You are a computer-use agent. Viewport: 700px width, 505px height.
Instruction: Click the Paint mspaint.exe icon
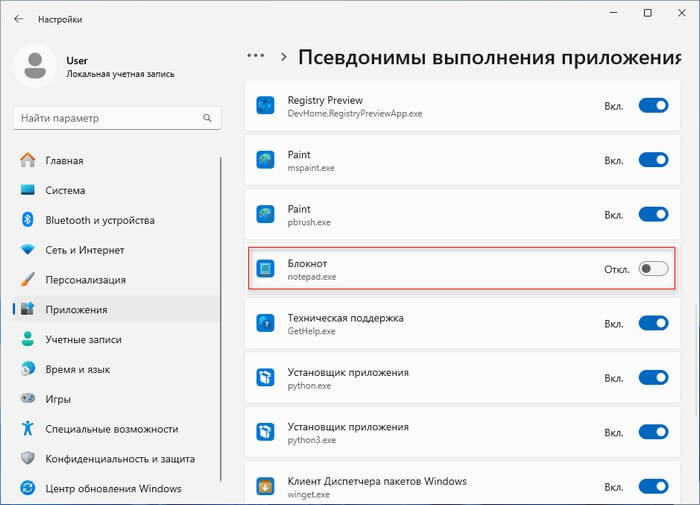pyautogui.click(x=265, y=160)
